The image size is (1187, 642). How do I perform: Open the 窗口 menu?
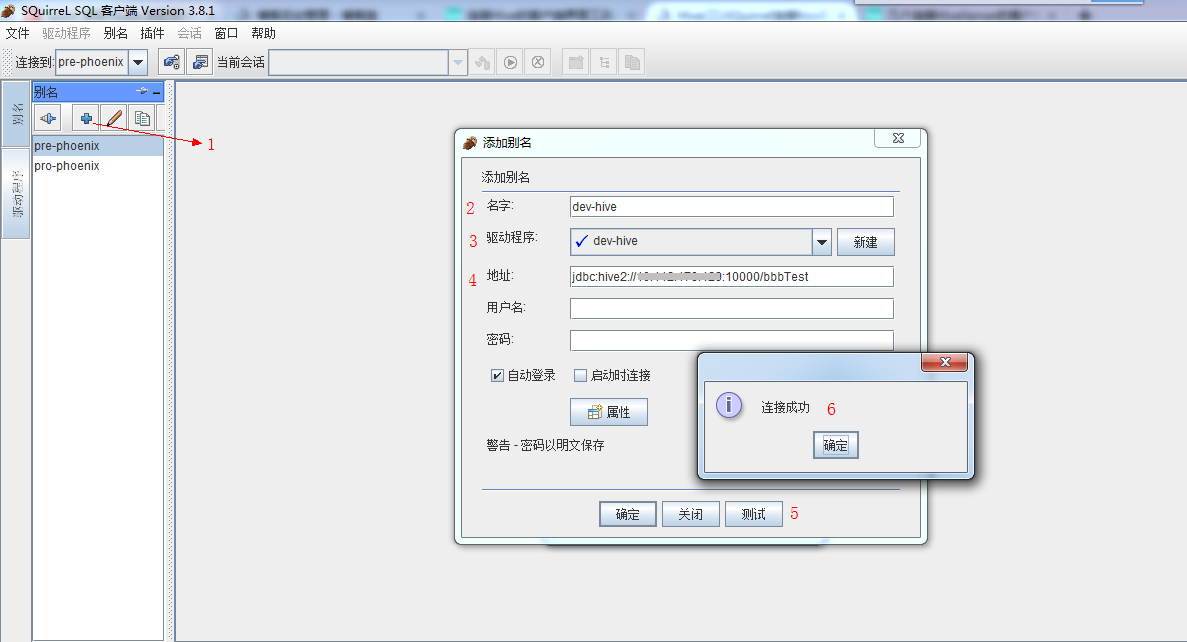pyautogui.click(x=226, y=33)
